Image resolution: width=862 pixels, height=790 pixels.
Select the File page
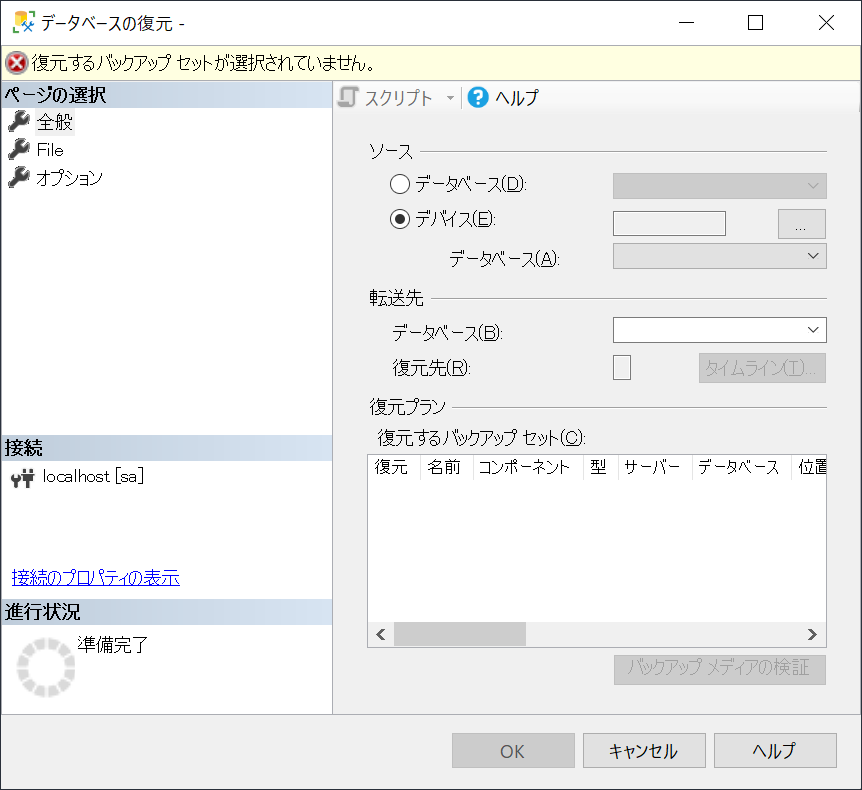point(50,150)
